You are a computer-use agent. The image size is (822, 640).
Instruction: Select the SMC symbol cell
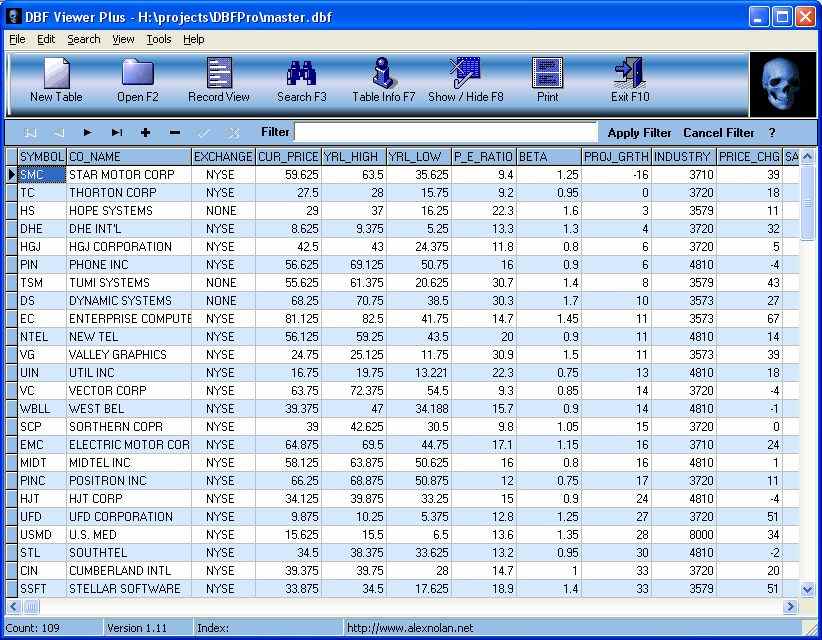[42, 175]
